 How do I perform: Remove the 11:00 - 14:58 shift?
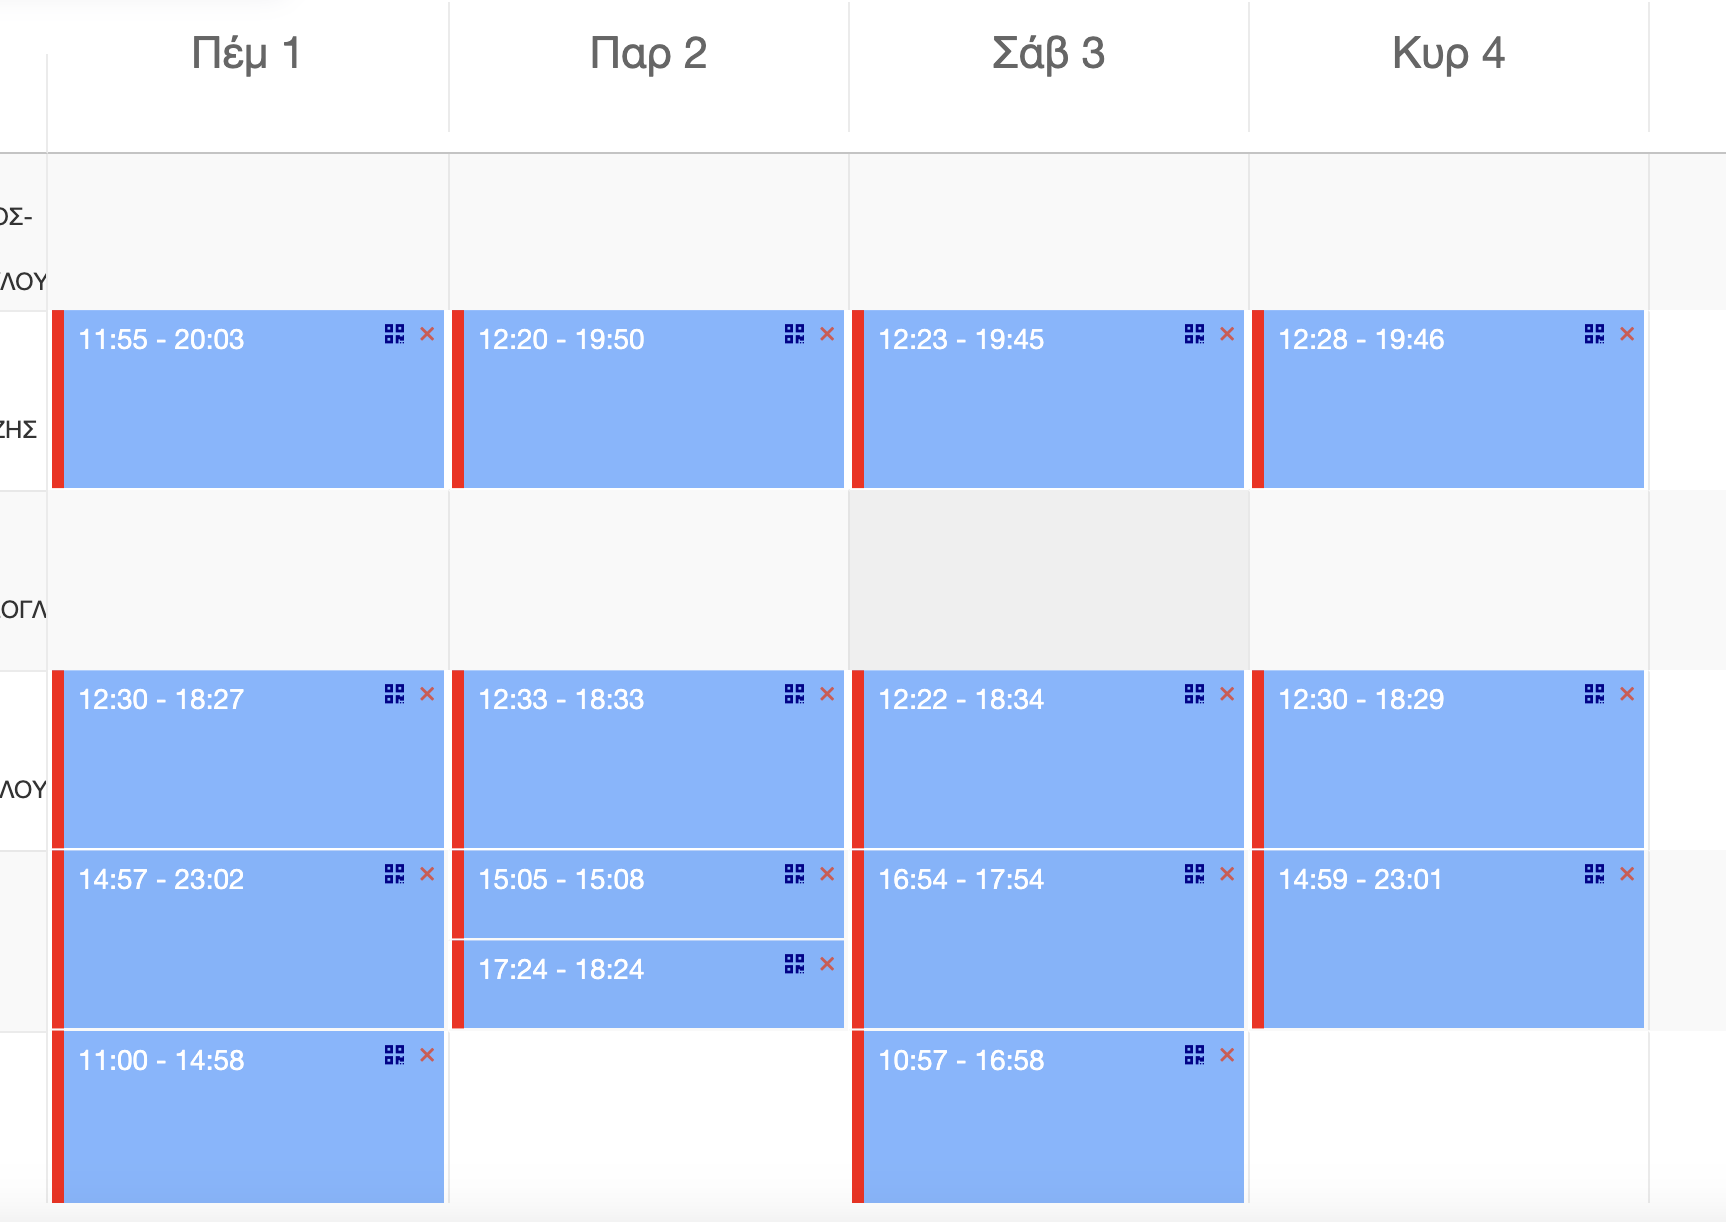pos(427,1055)
